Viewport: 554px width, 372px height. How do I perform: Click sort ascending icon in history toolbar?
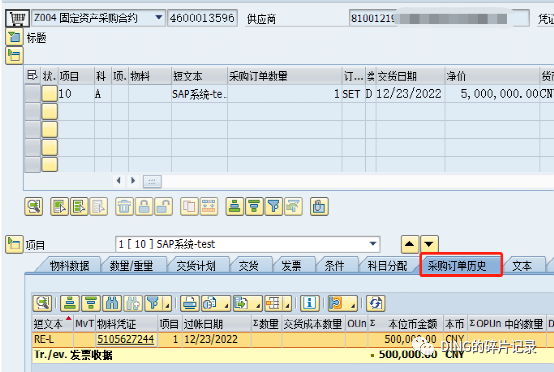coord(70,303)
